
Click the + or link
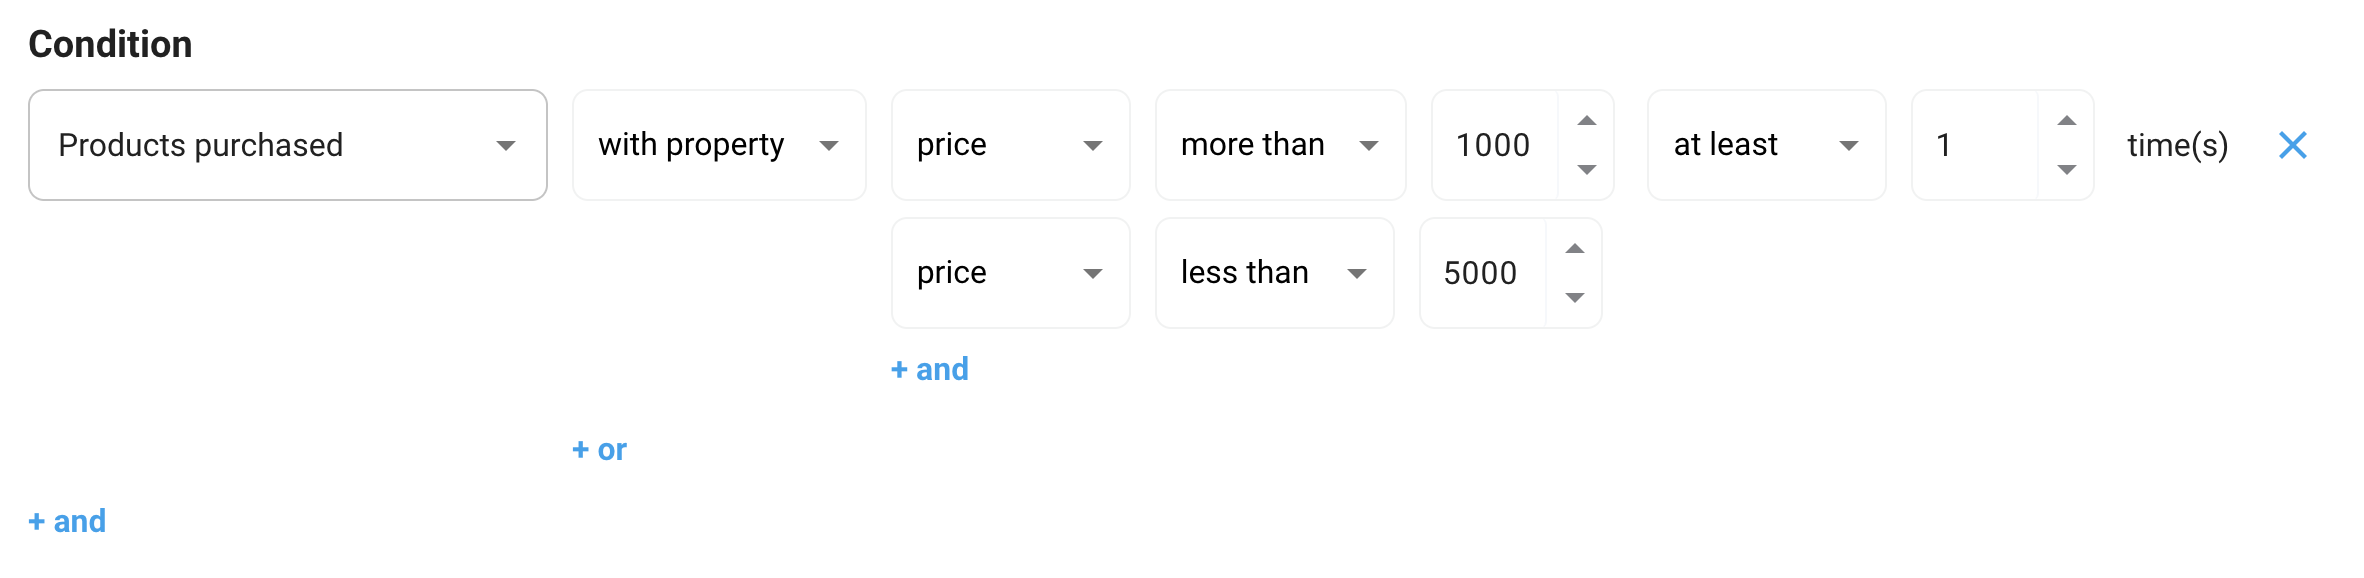click(x=599, y=450)
